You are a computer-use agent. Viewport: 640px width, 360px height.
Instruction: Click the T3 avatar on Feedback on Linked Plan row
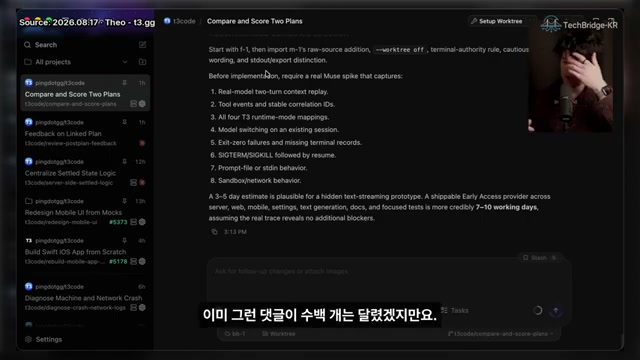29,122
